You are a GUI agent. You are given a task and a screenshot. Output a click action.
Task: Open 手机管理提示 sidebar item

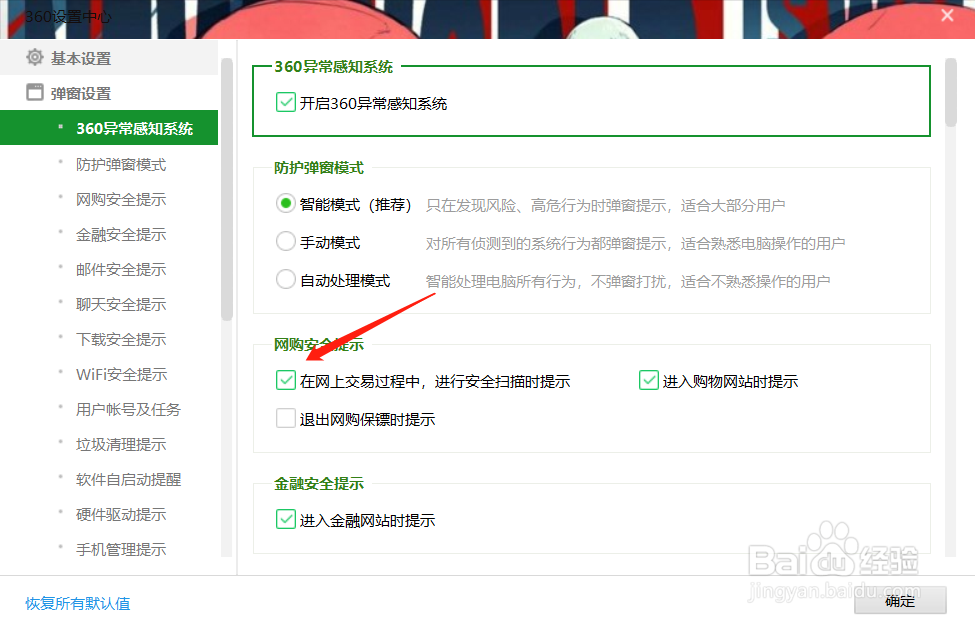[121, 549]
